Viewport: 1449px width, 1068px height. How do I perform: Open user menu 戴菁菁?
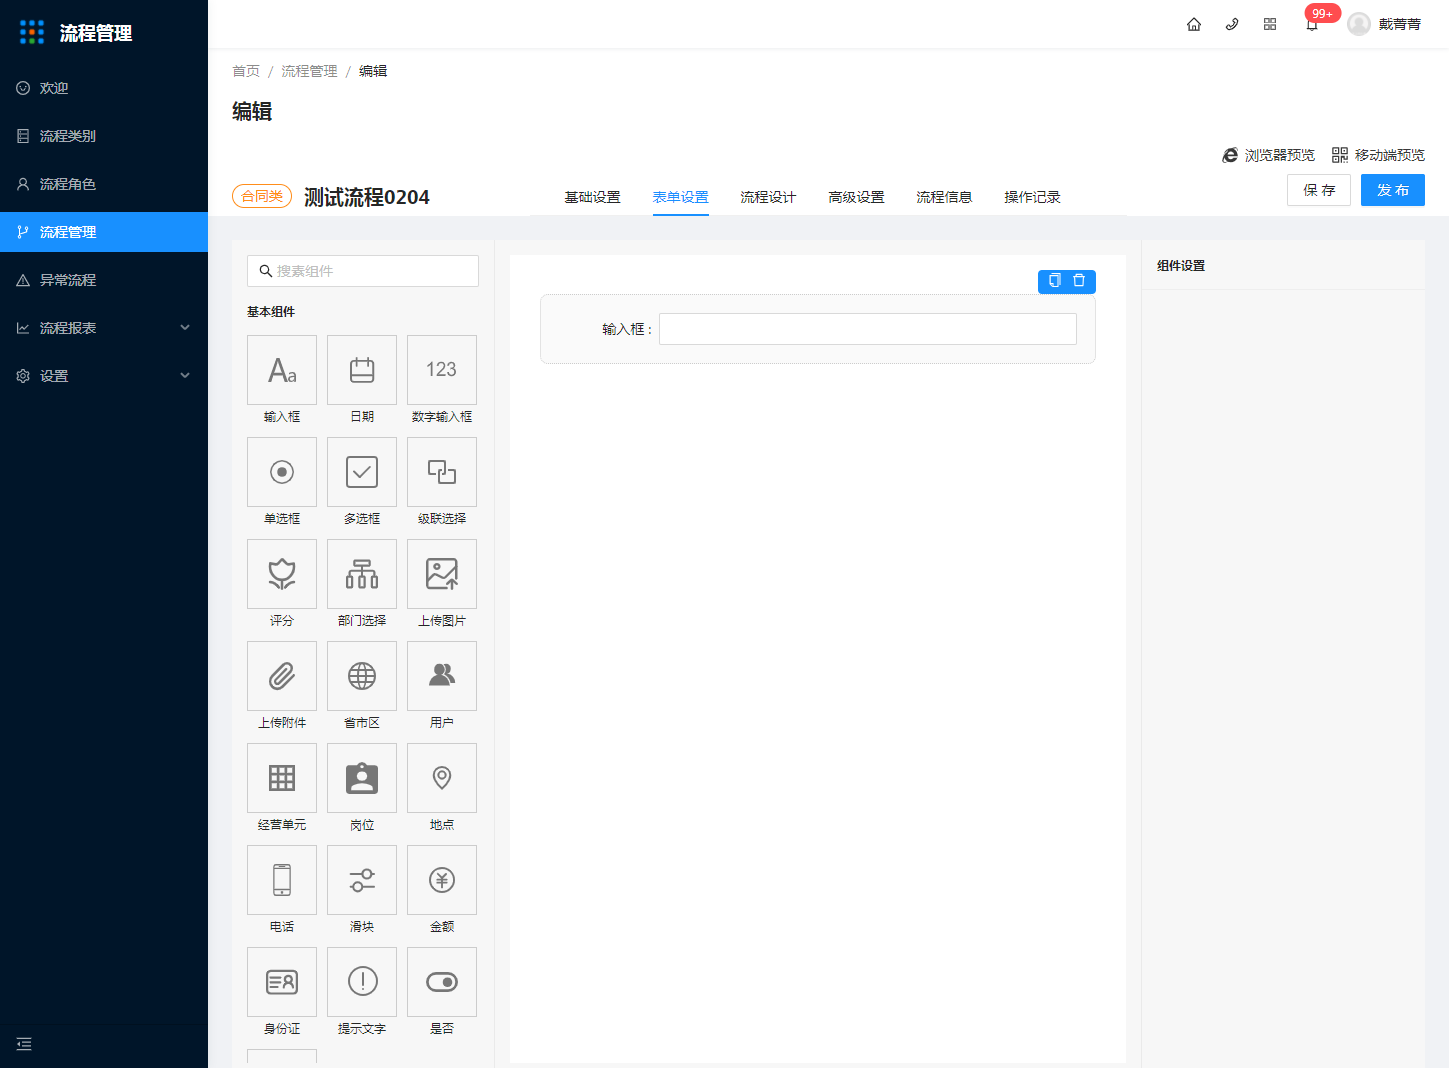tap(1385, 24)
